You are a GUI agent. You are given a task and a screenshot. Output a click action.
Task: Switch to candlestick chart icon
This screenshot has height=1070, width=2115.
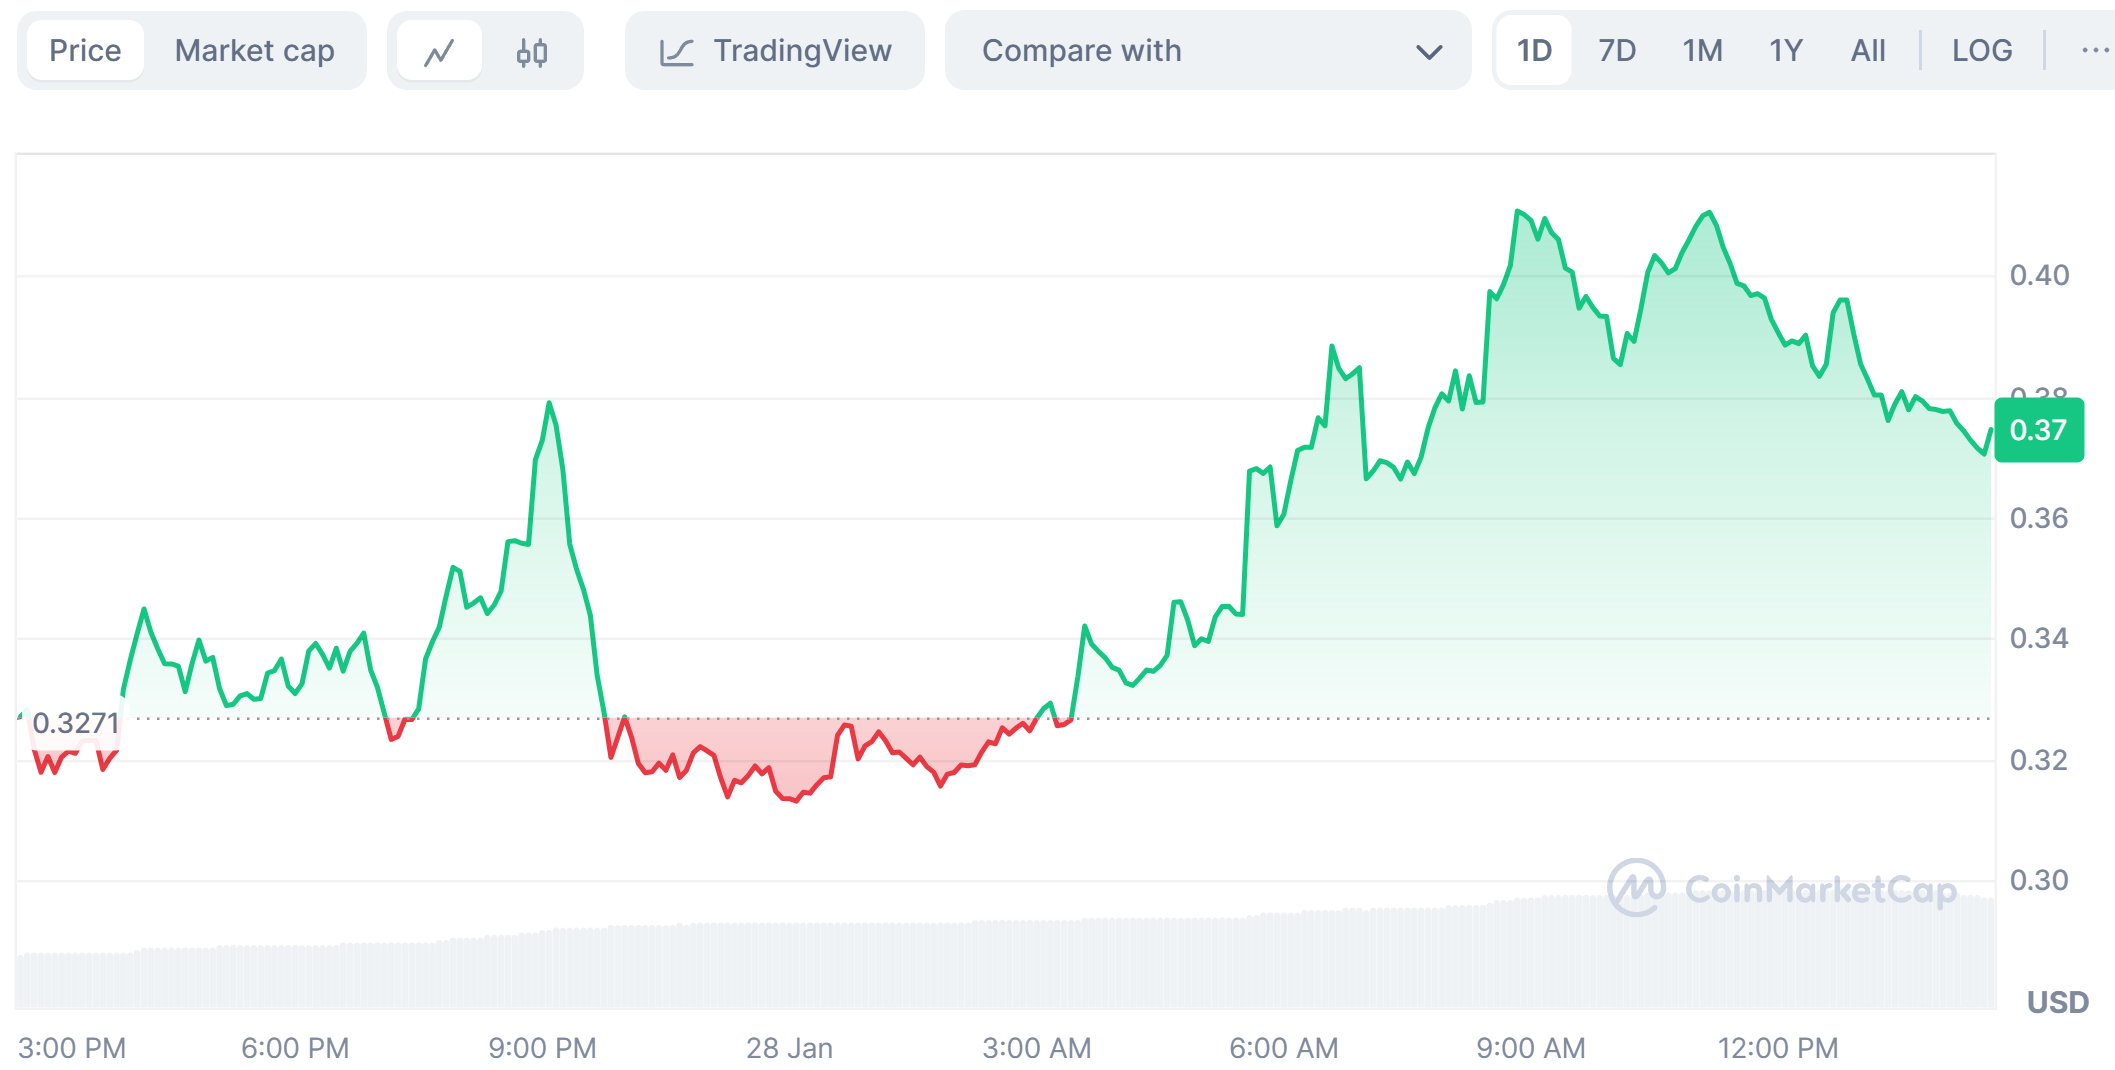click(x=531, y=51)
